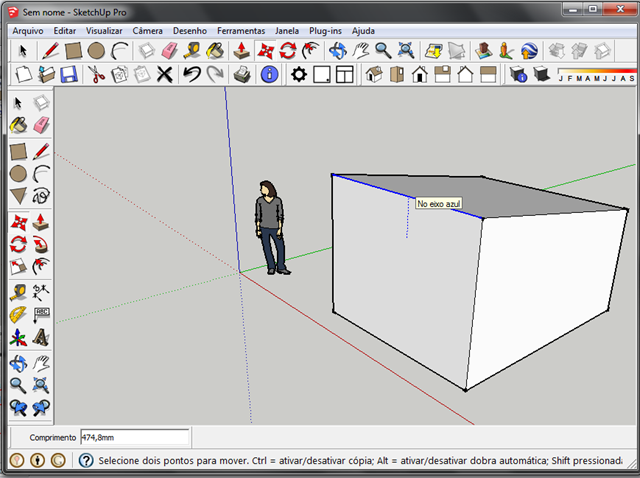This screenshot has height=478, width=640.
Task: Select the Rectangle tool in the side palette
Action: tap(18, 151)
